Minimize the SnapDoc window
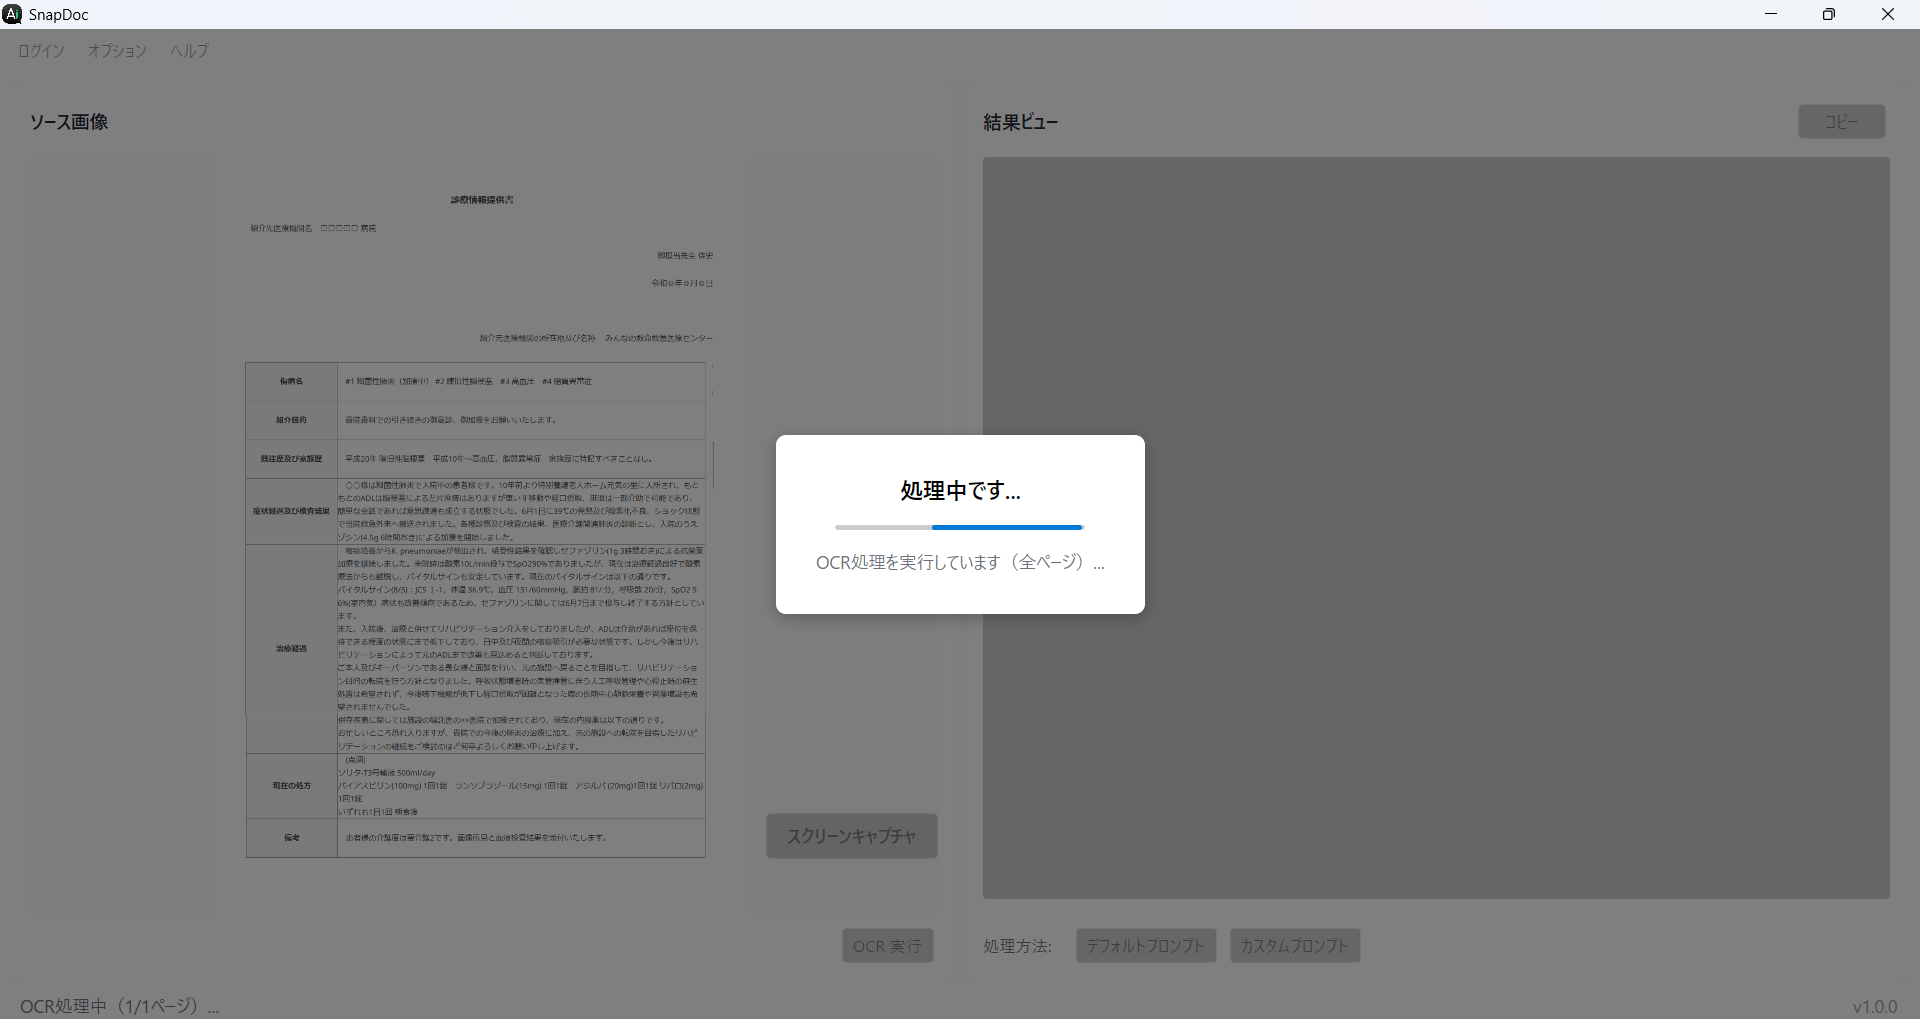1920x1019 pixels. [1771, 14]
